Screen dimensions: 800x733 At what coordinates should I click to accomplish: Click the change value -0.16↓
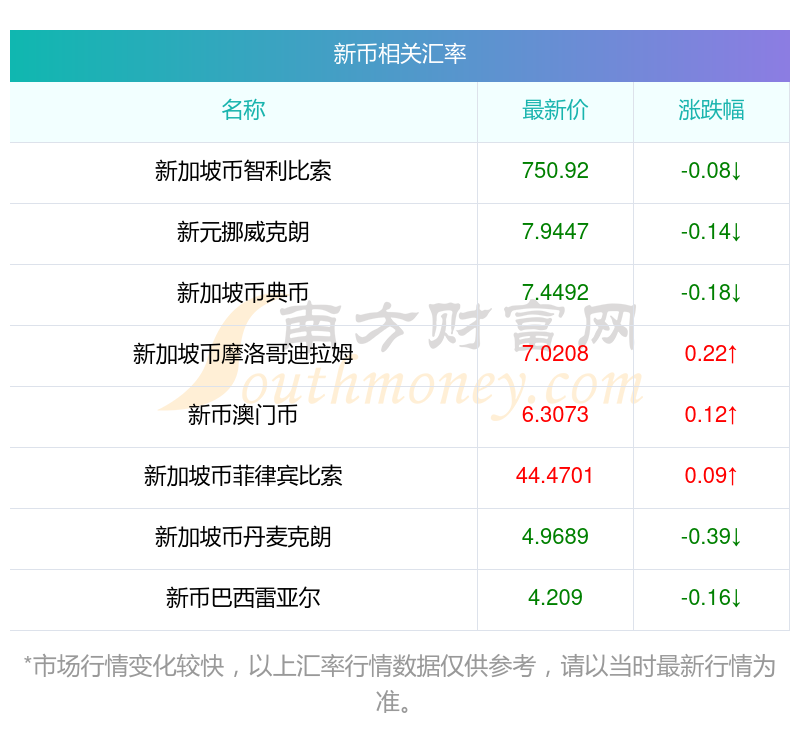[711, 597]
